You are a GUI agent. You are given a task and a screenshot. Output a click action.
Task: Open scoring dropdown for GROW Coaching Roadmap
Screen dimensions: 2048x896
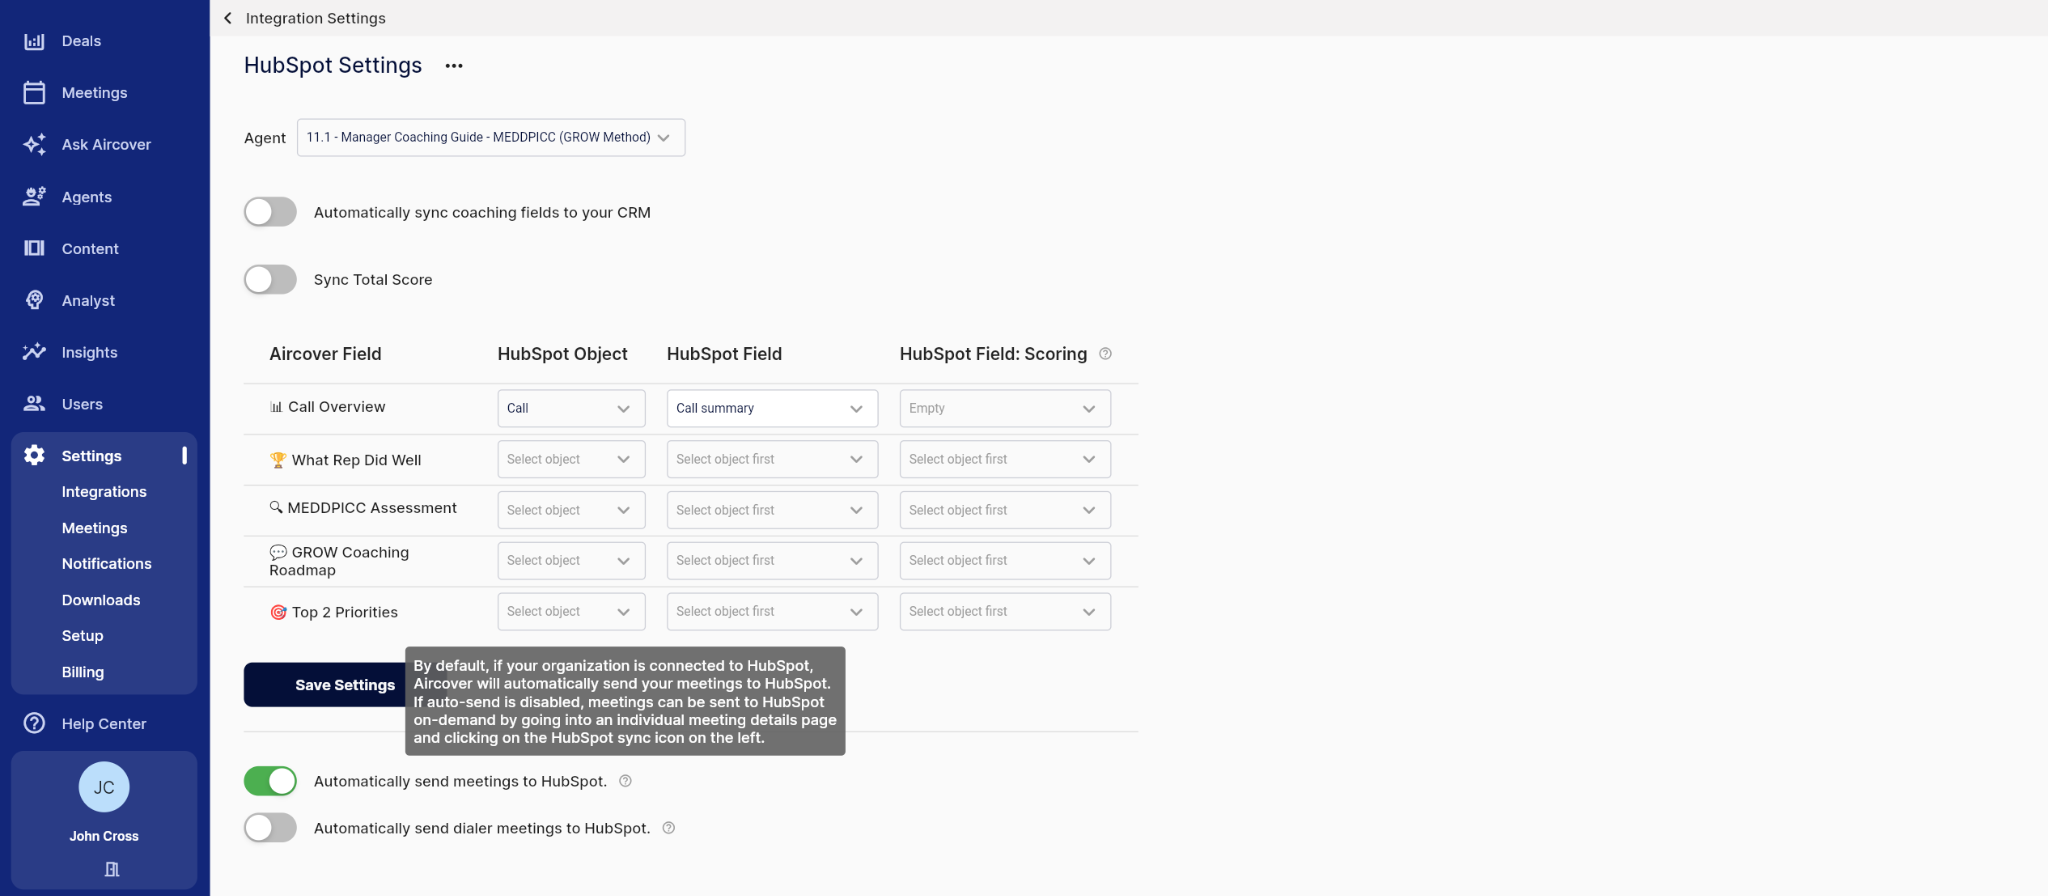pyautogui.click(x=1005, y=561)
